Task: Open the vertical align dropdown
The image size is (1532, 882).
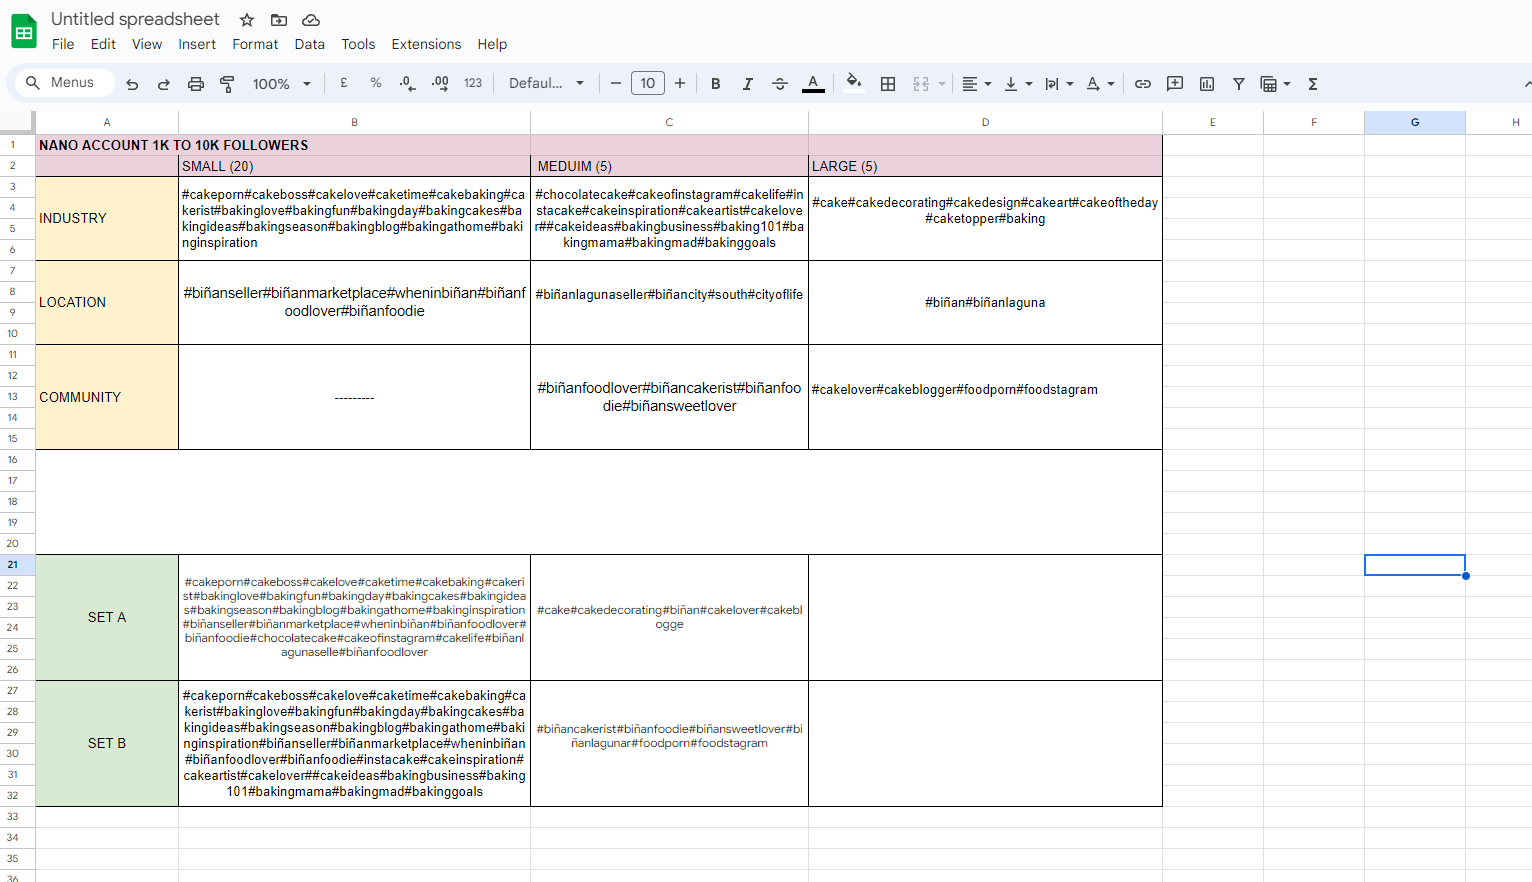Action: point(1018,84)
